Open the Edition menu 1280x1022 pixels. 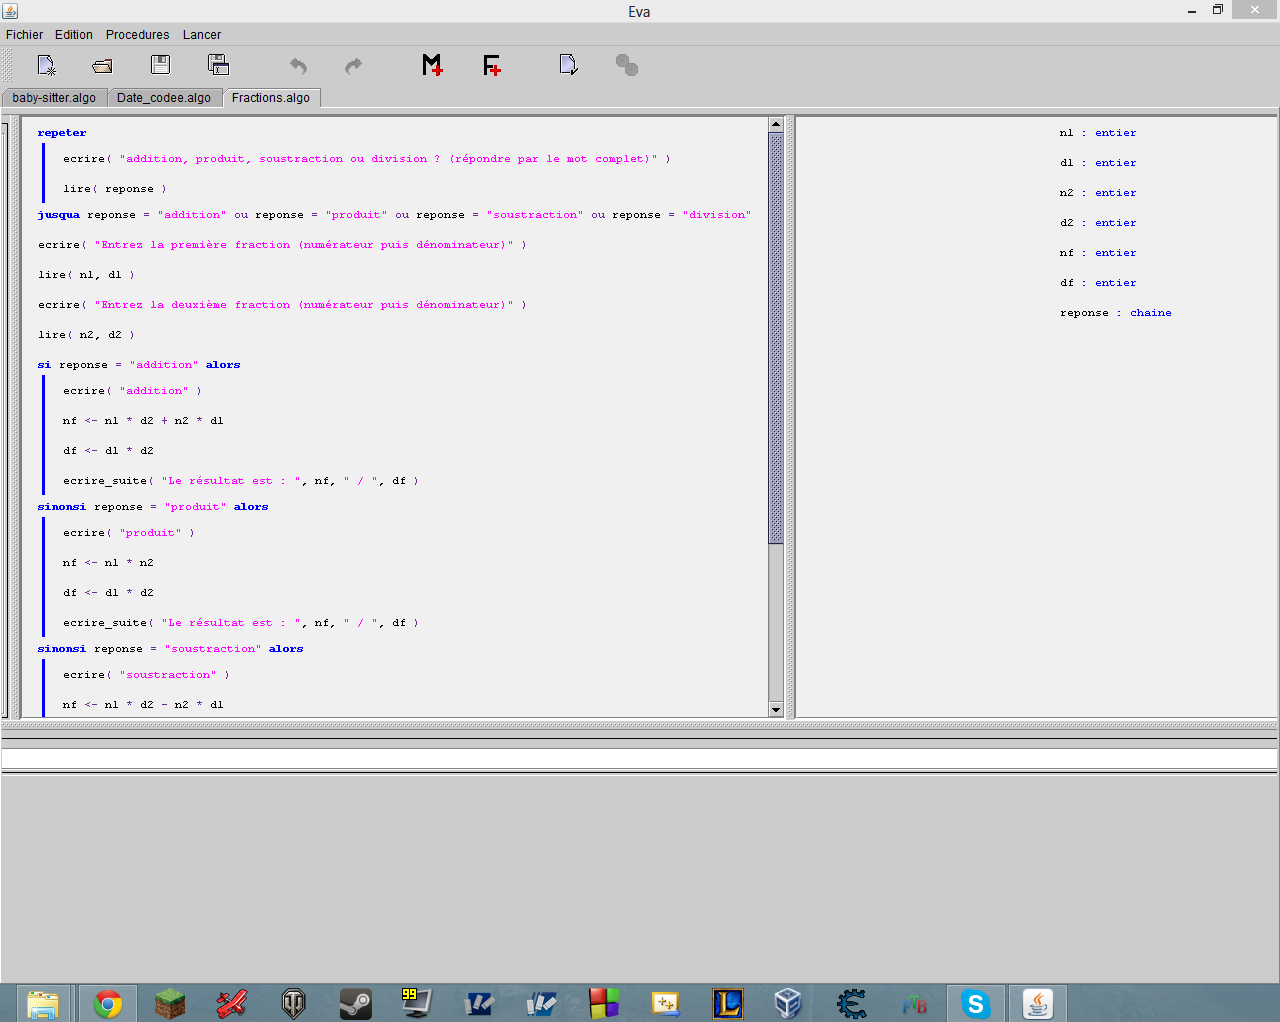click(x=74, y=35)
